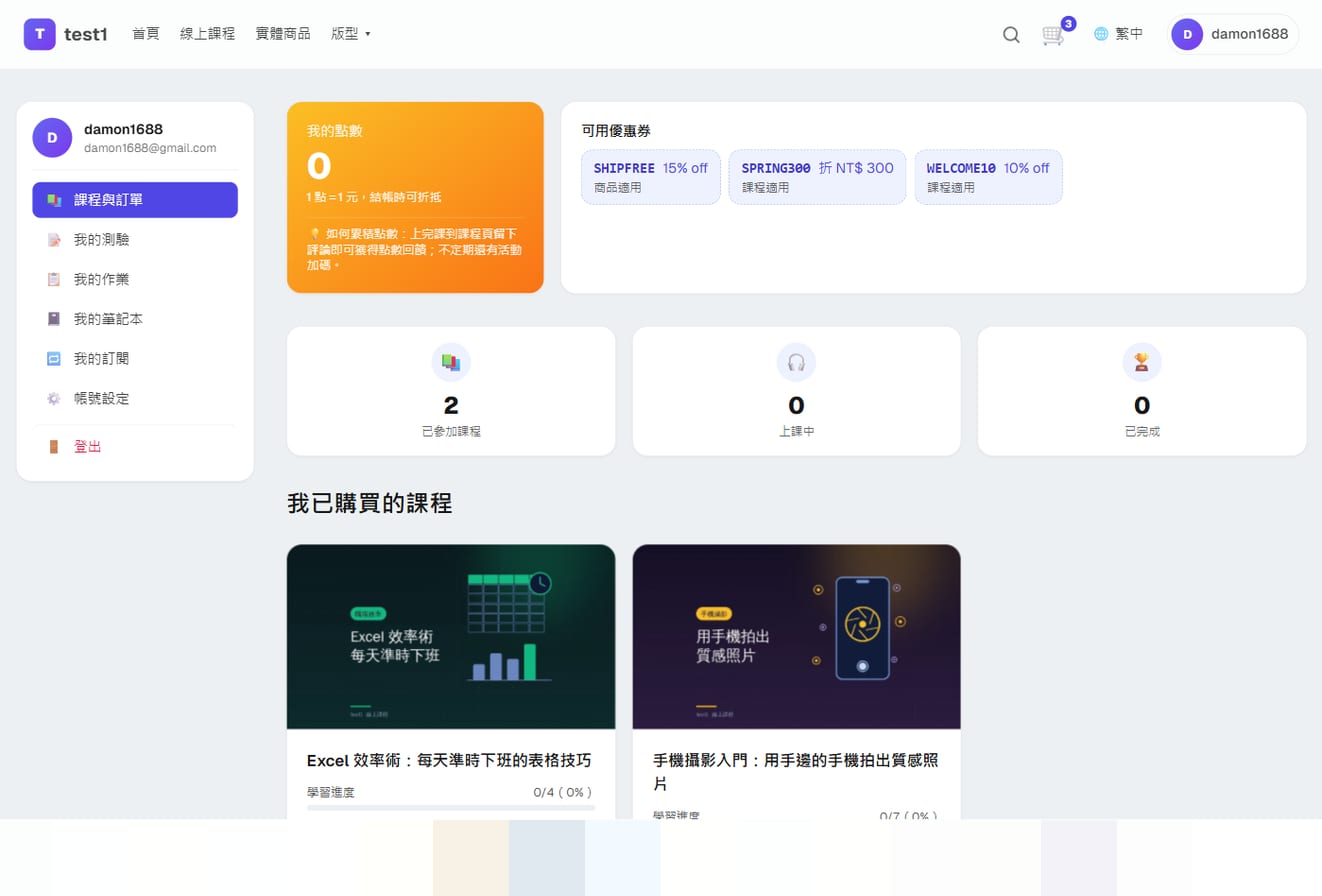The height and width of the screenshot is (896, 1322).
Task: Click the 登出 door icon
Action: pyautogui.click(x=54, y=447)
